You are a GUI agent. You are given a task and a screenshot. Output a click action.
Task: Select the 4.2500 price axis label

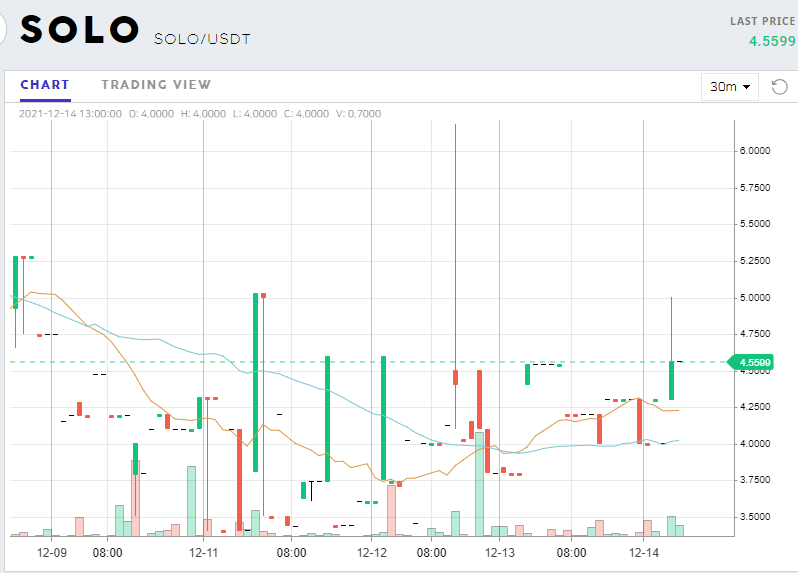[755, 407]
